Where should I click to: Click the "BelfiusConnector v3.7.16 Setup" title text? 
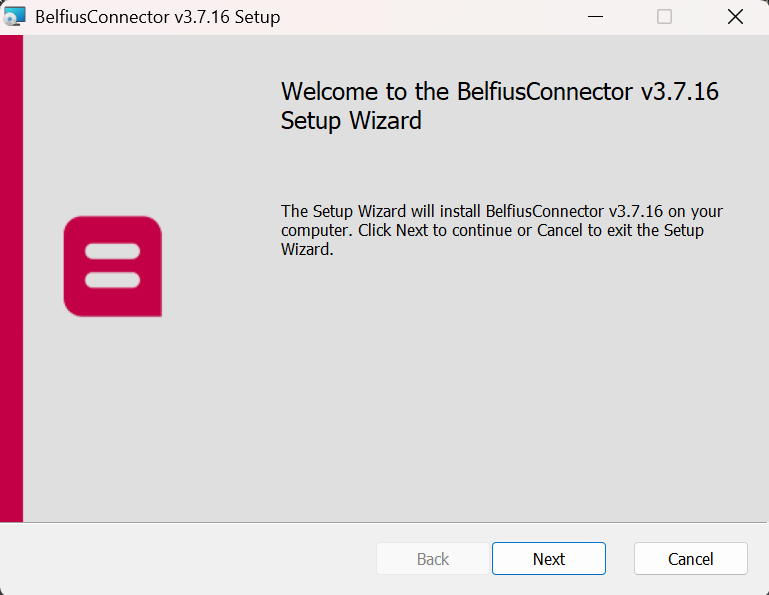click(157, 17)
